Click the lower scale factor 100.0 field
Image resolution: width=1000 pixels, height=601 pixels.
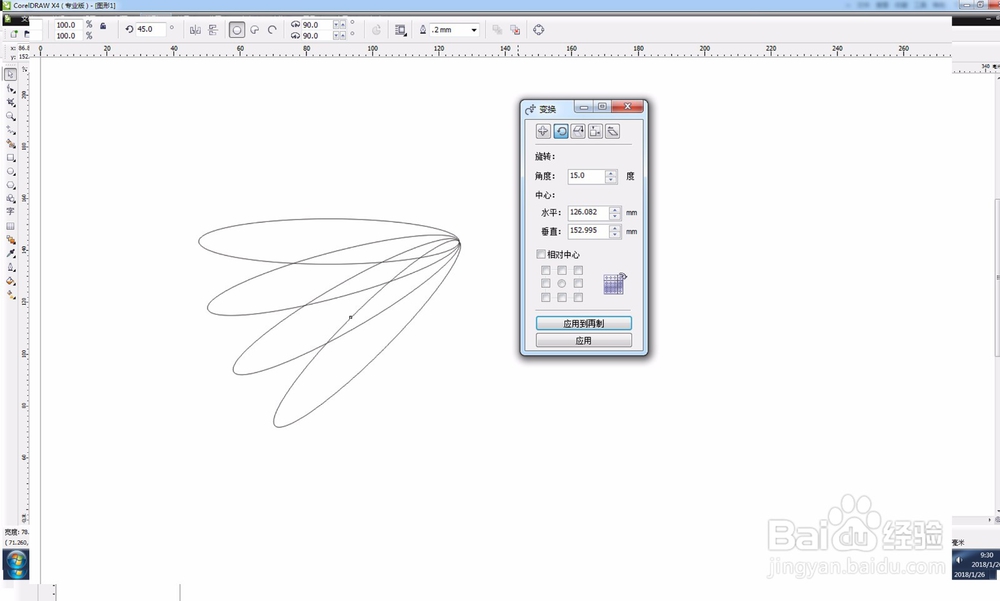click(x=68, y=36)
